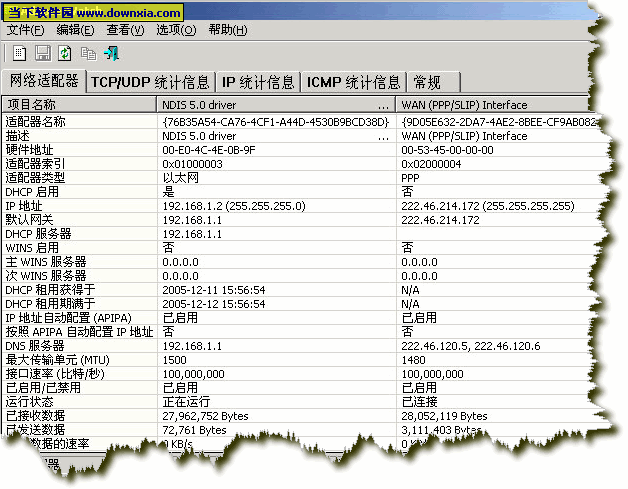Click the NDIS 5.0 driver column header
Image resolution: width=628 pixels, height=489 pixels.
click(275, 104)
